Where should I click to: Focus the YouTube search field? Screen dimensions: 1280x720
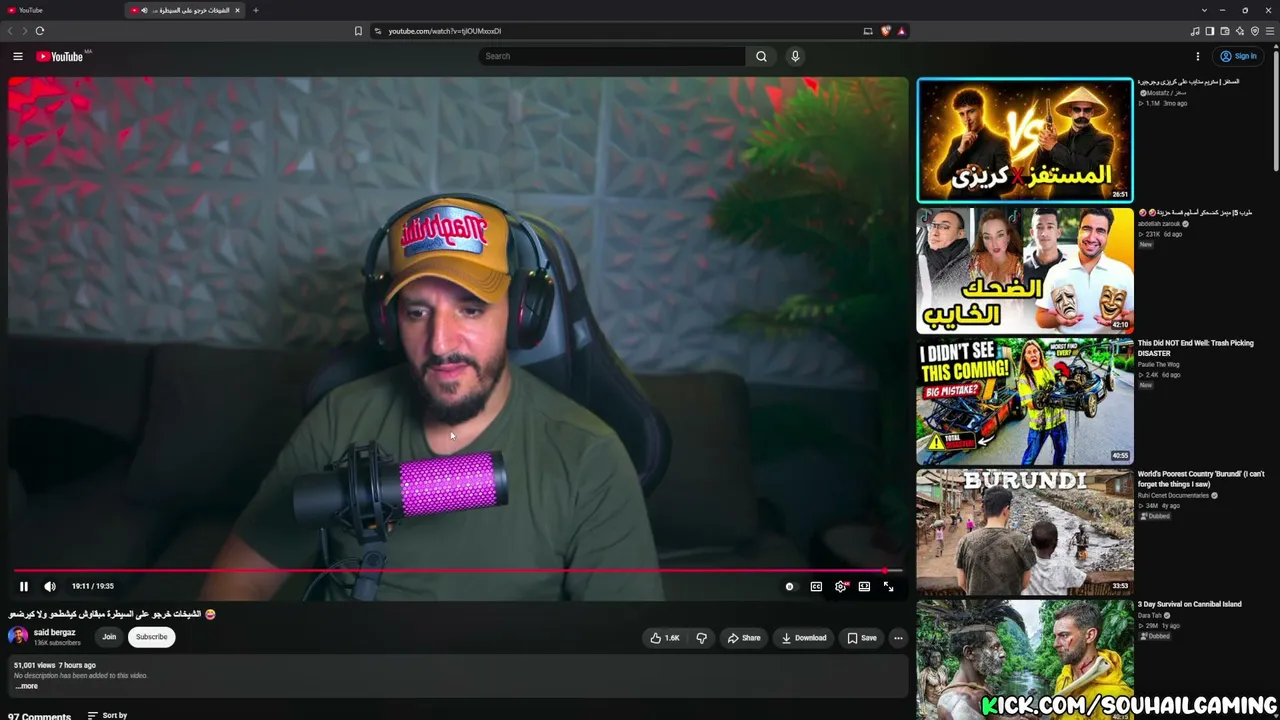(x=612, y=56)
